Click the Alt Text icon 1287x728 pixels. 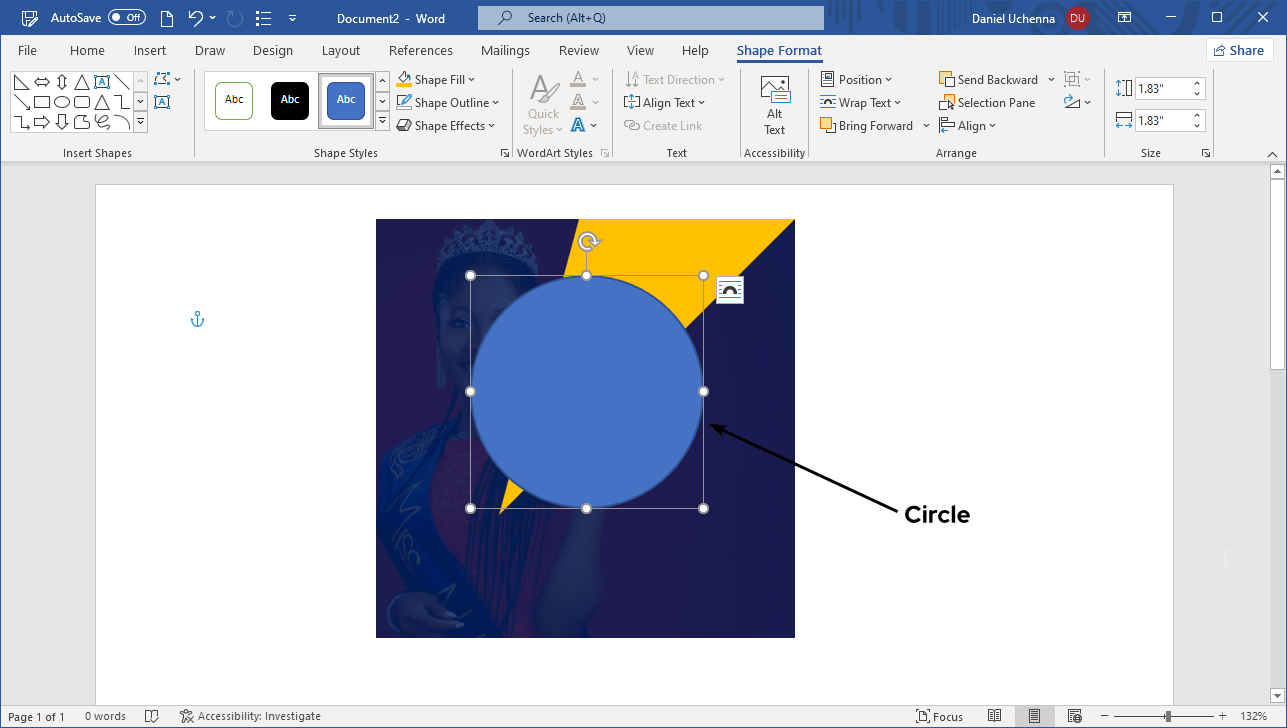(774, 105)
